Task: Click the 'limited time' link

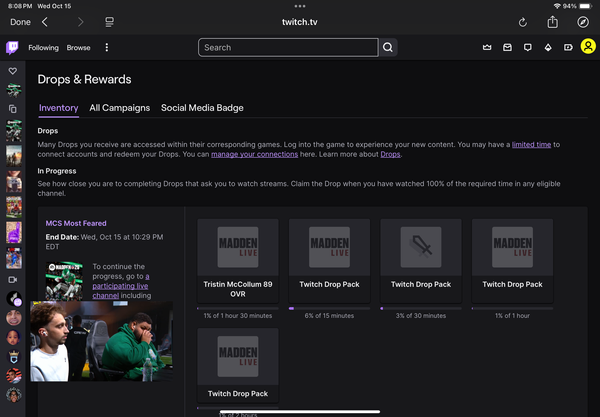Action: pos(531,144)
